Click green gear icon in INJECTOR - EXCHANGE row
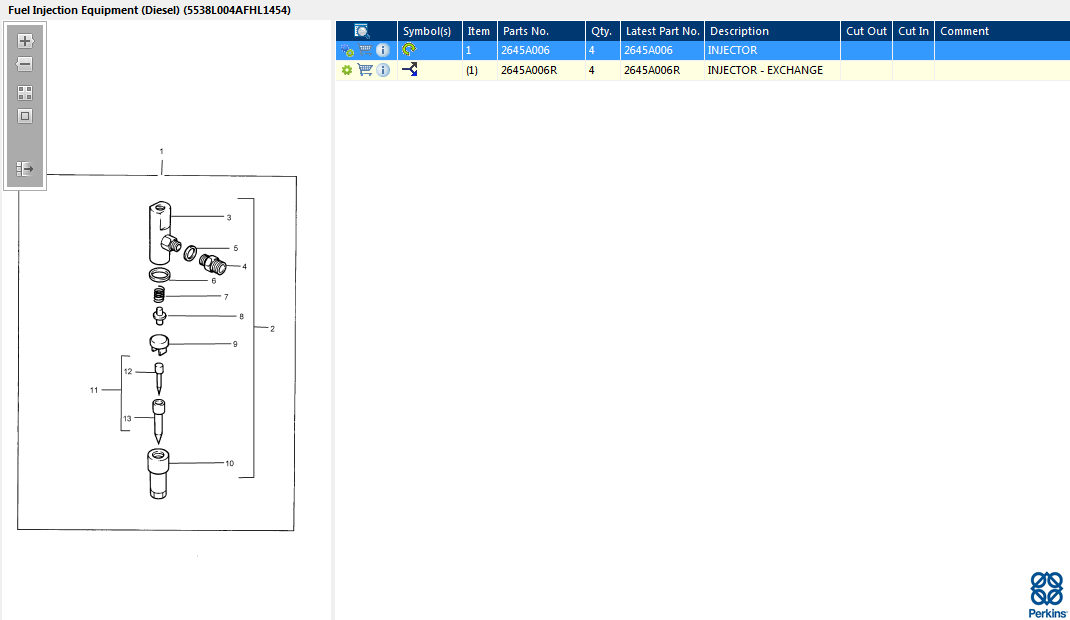 (347, 70)
